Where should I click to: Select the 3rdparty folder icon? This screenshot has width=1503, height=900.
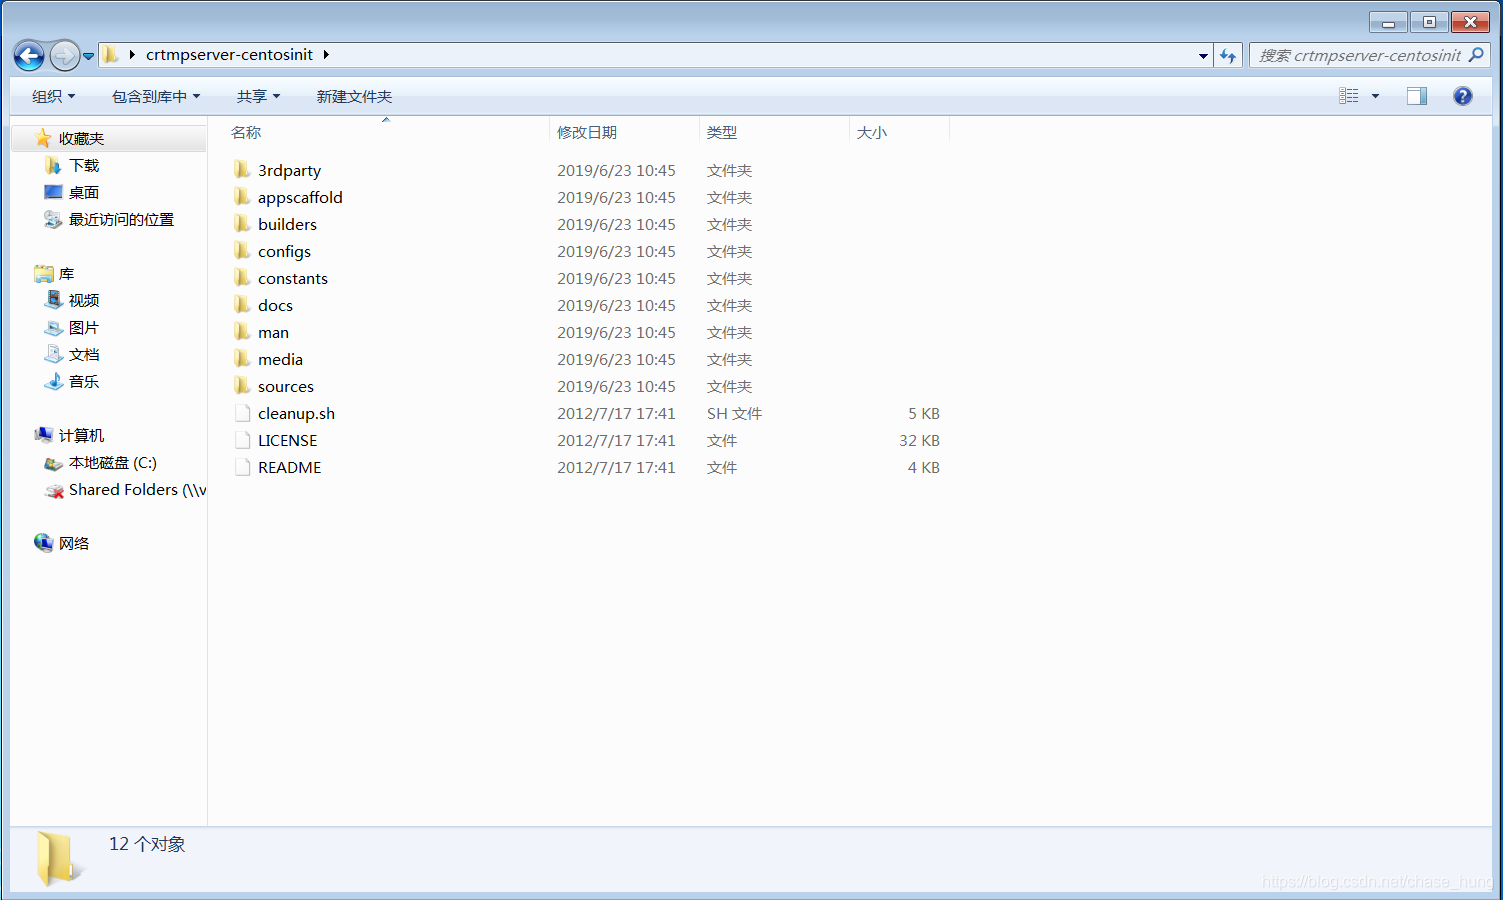(242, 170)
